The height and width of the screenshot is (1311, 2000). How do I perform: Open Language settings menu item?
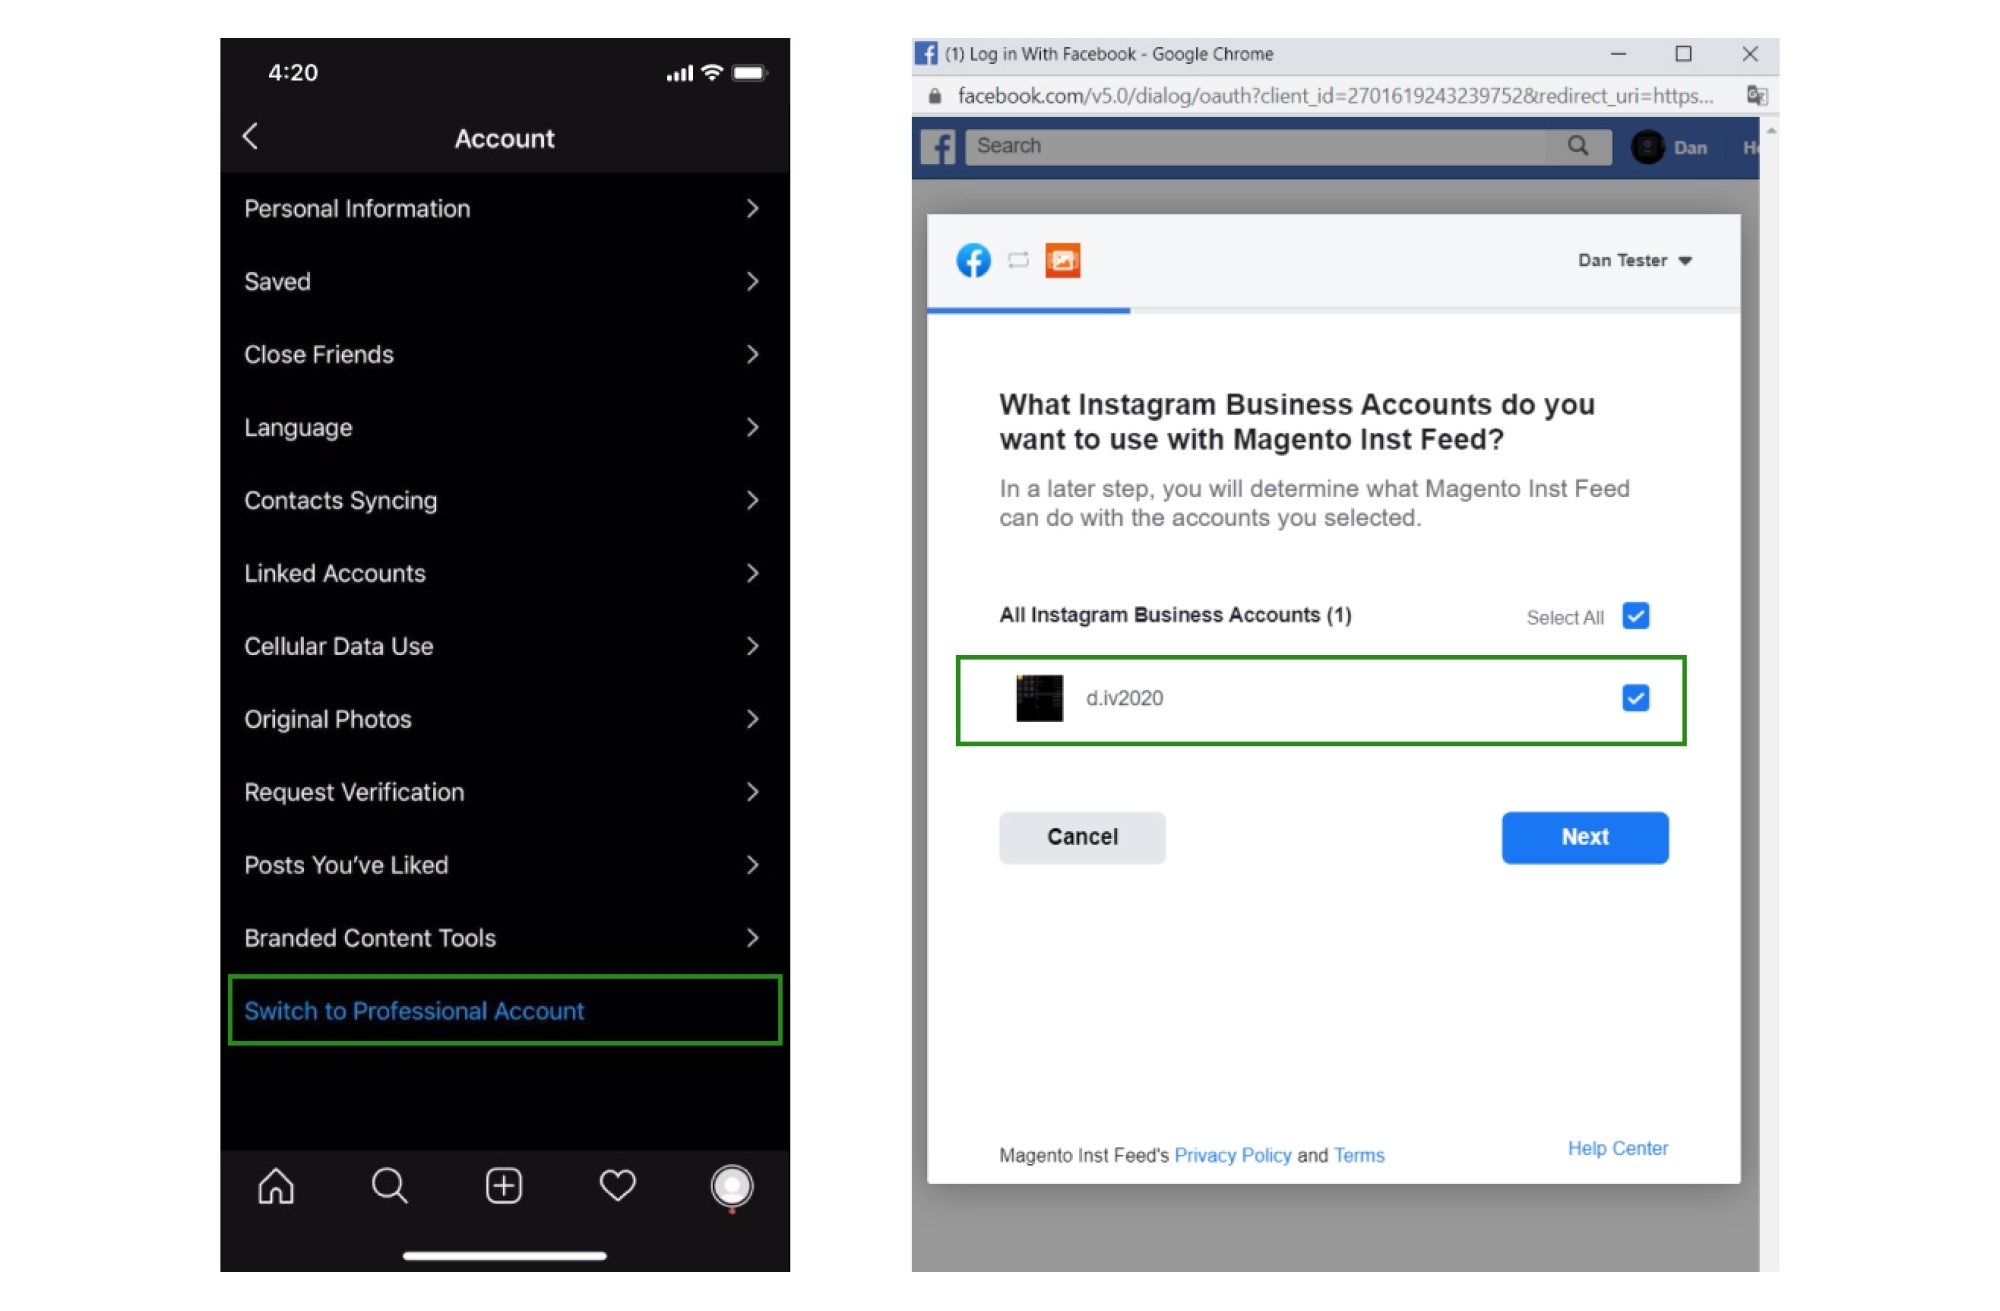click(x=503, y=426)
